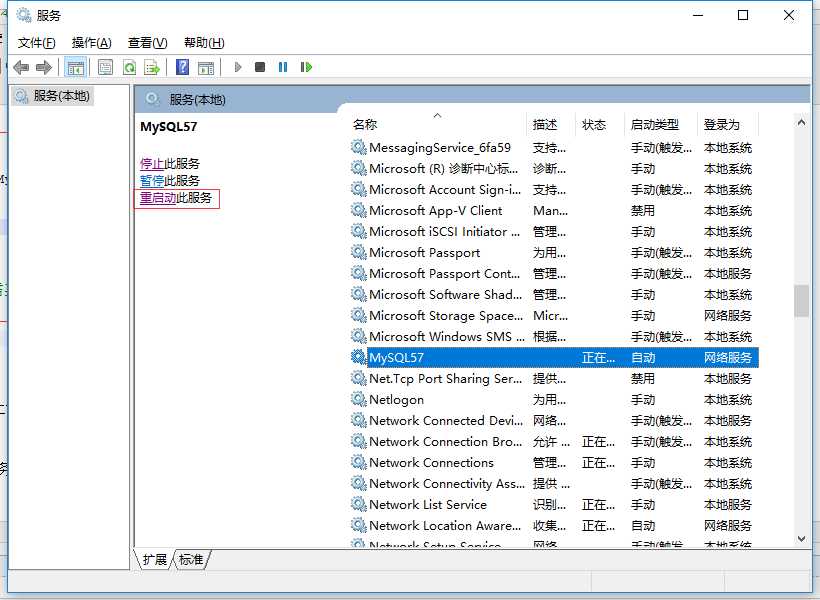Click the 重启动 link to restart service
The width and height of the screenshot is (820, 600).
[158, 198]
